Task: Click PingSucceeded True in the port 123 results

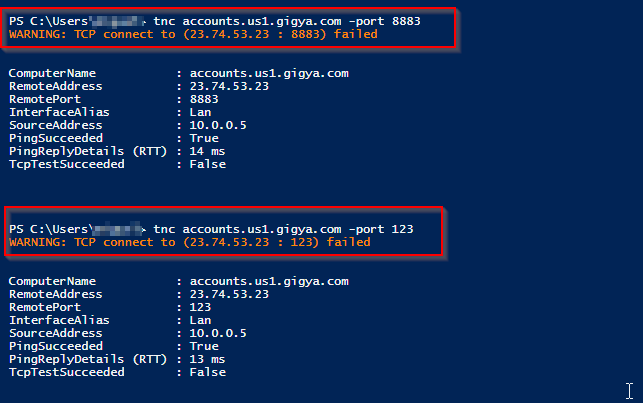Action: 204,346
